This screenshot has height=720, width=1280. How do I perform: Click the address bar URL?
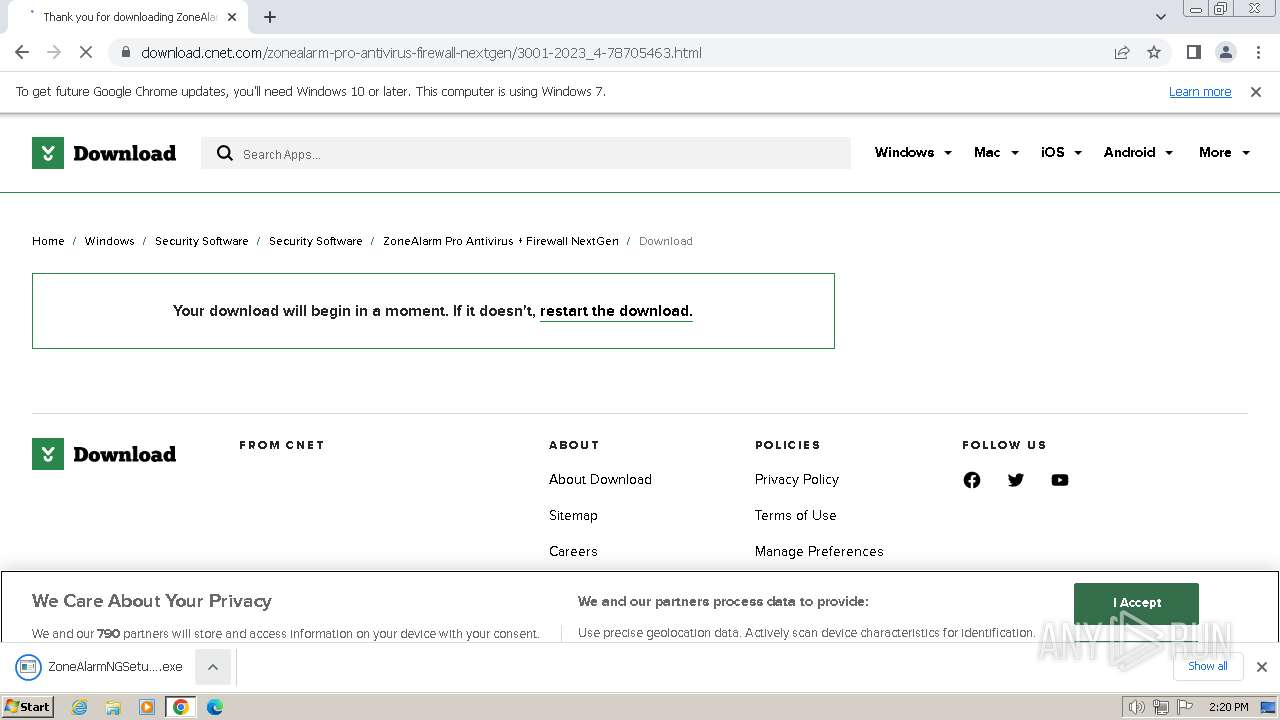421,52
